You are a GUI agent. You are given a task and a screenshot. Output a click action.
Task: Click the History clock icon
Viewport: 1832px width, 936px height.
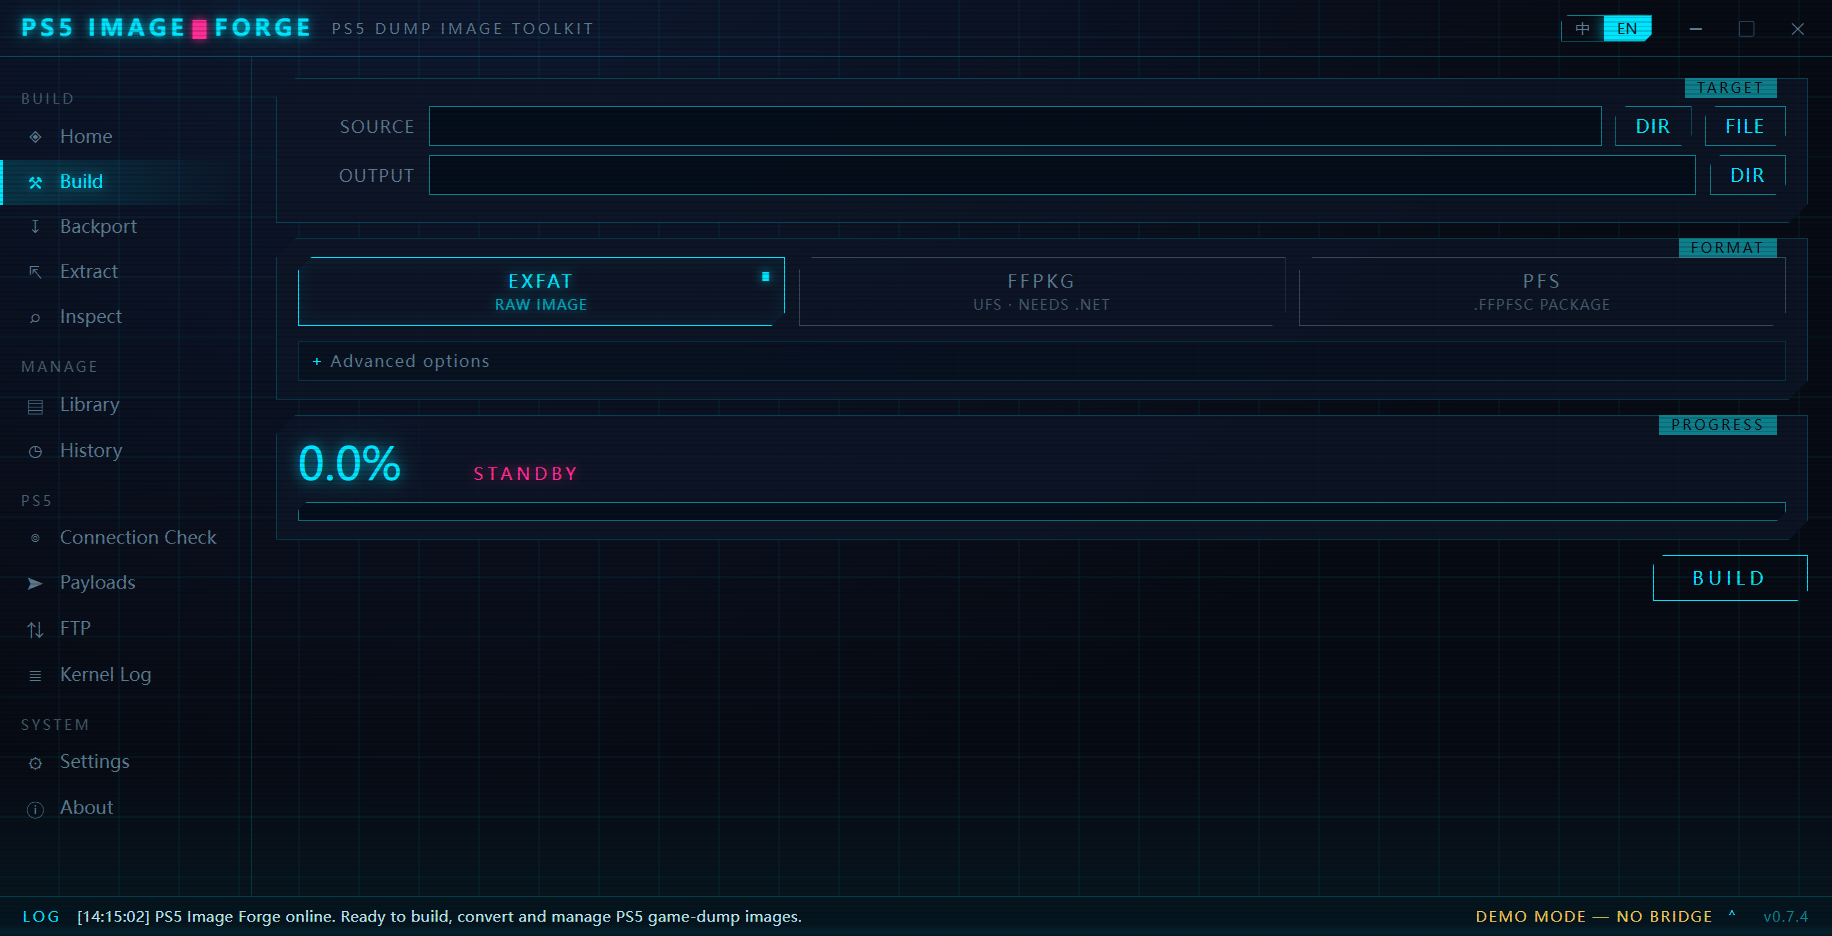(x=35, y=452)
